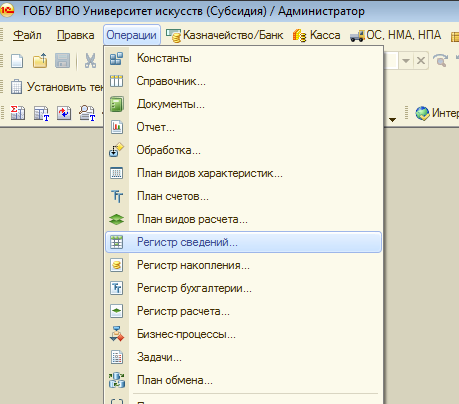This screenshot has height=404, width=459.
Task: Click the Константы menu icon
Action: coord(117,58)
